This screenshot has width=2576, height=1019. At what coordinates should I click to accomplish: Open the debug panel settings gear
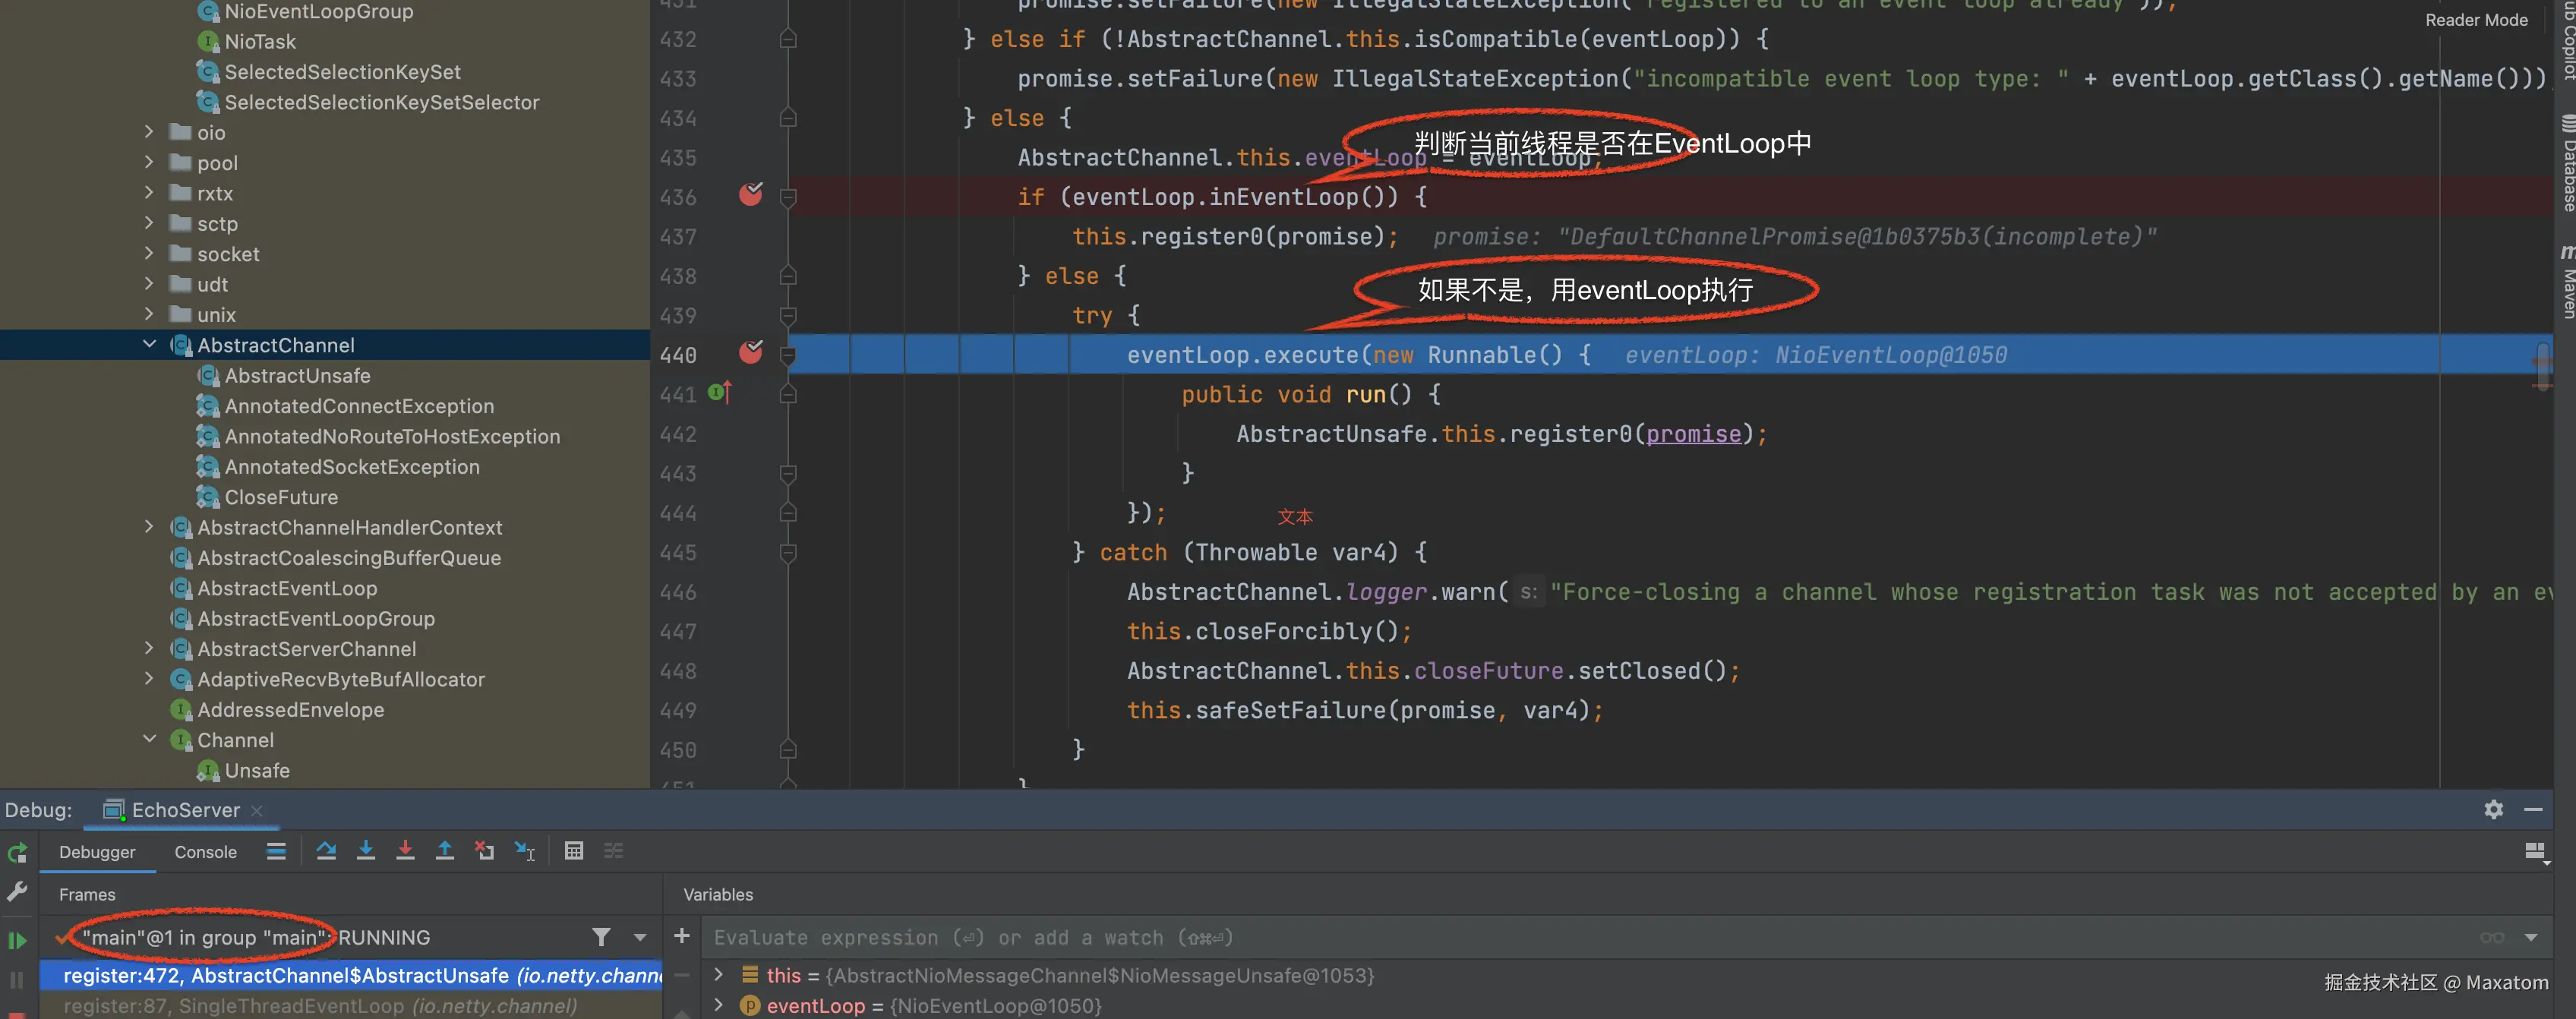(2493, 809)
